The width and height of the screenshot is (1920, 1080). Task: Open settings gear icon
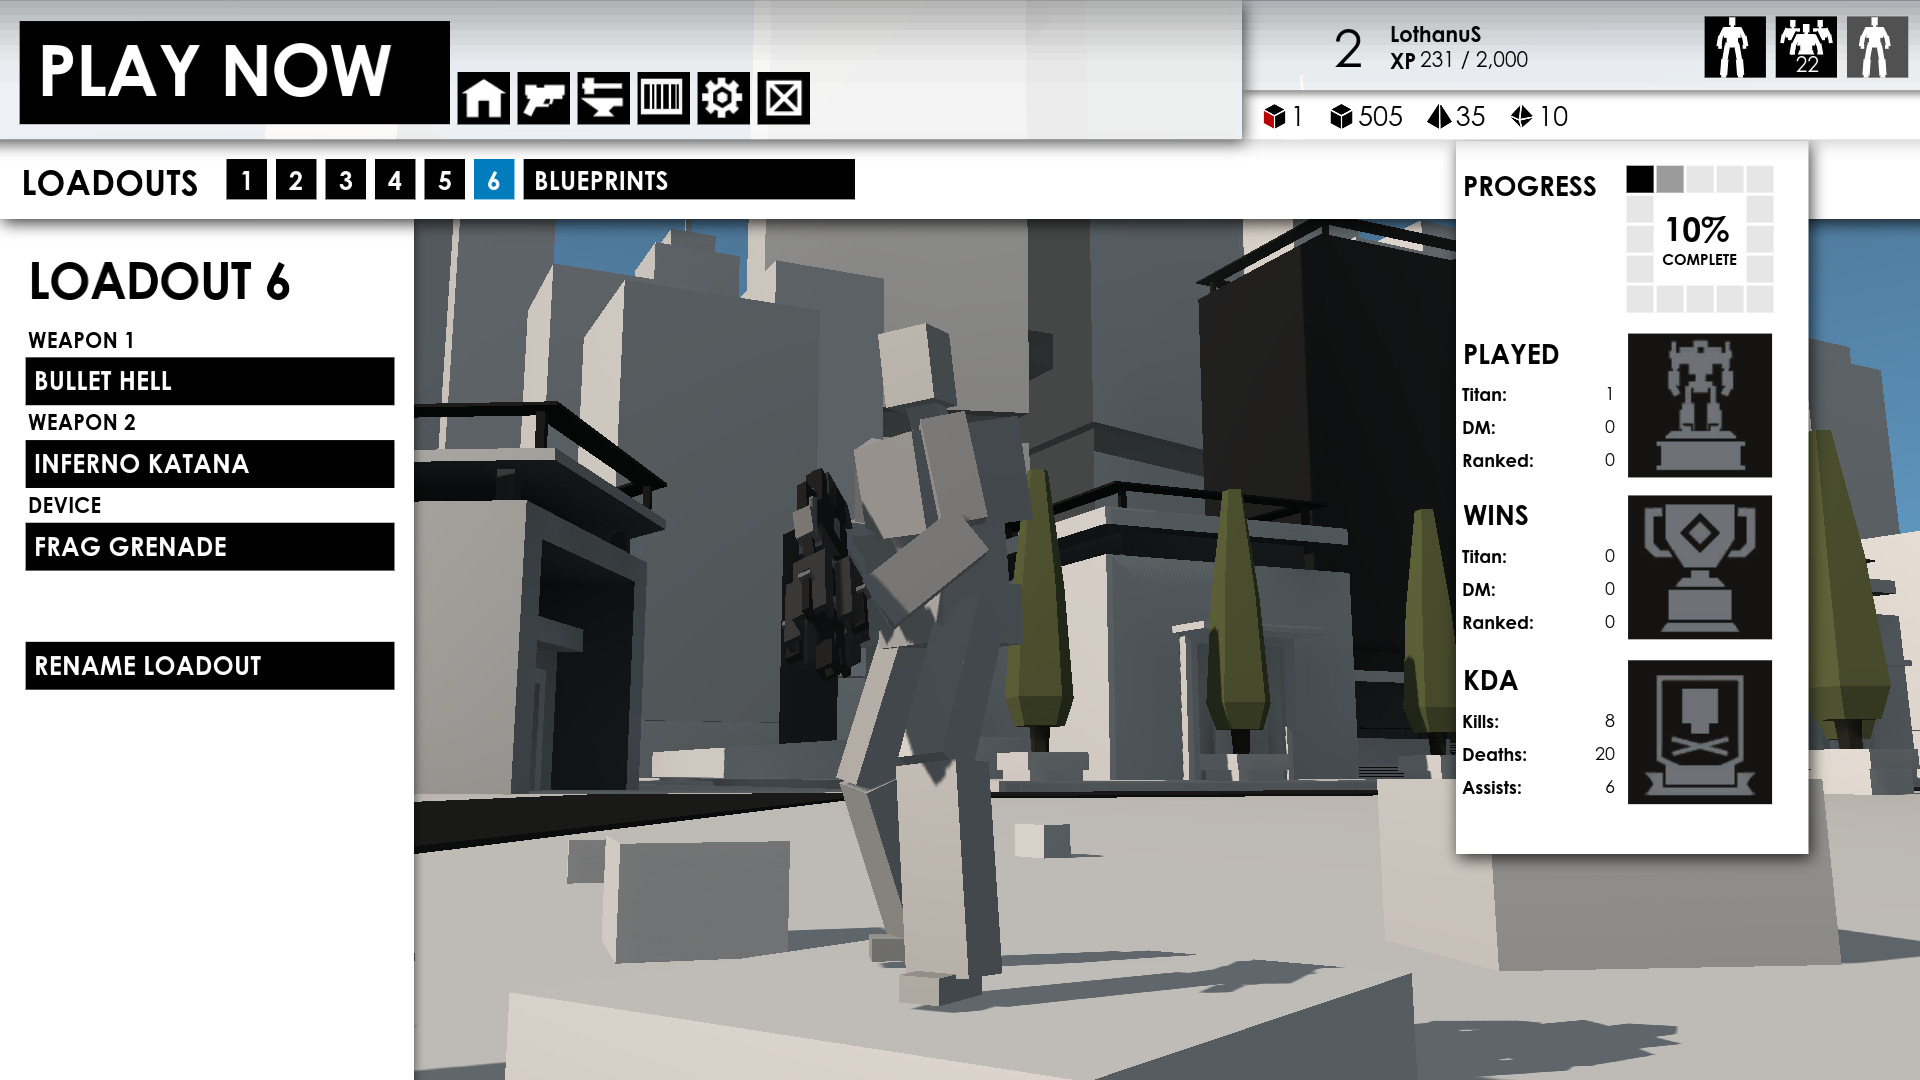(x=723, y=98)
